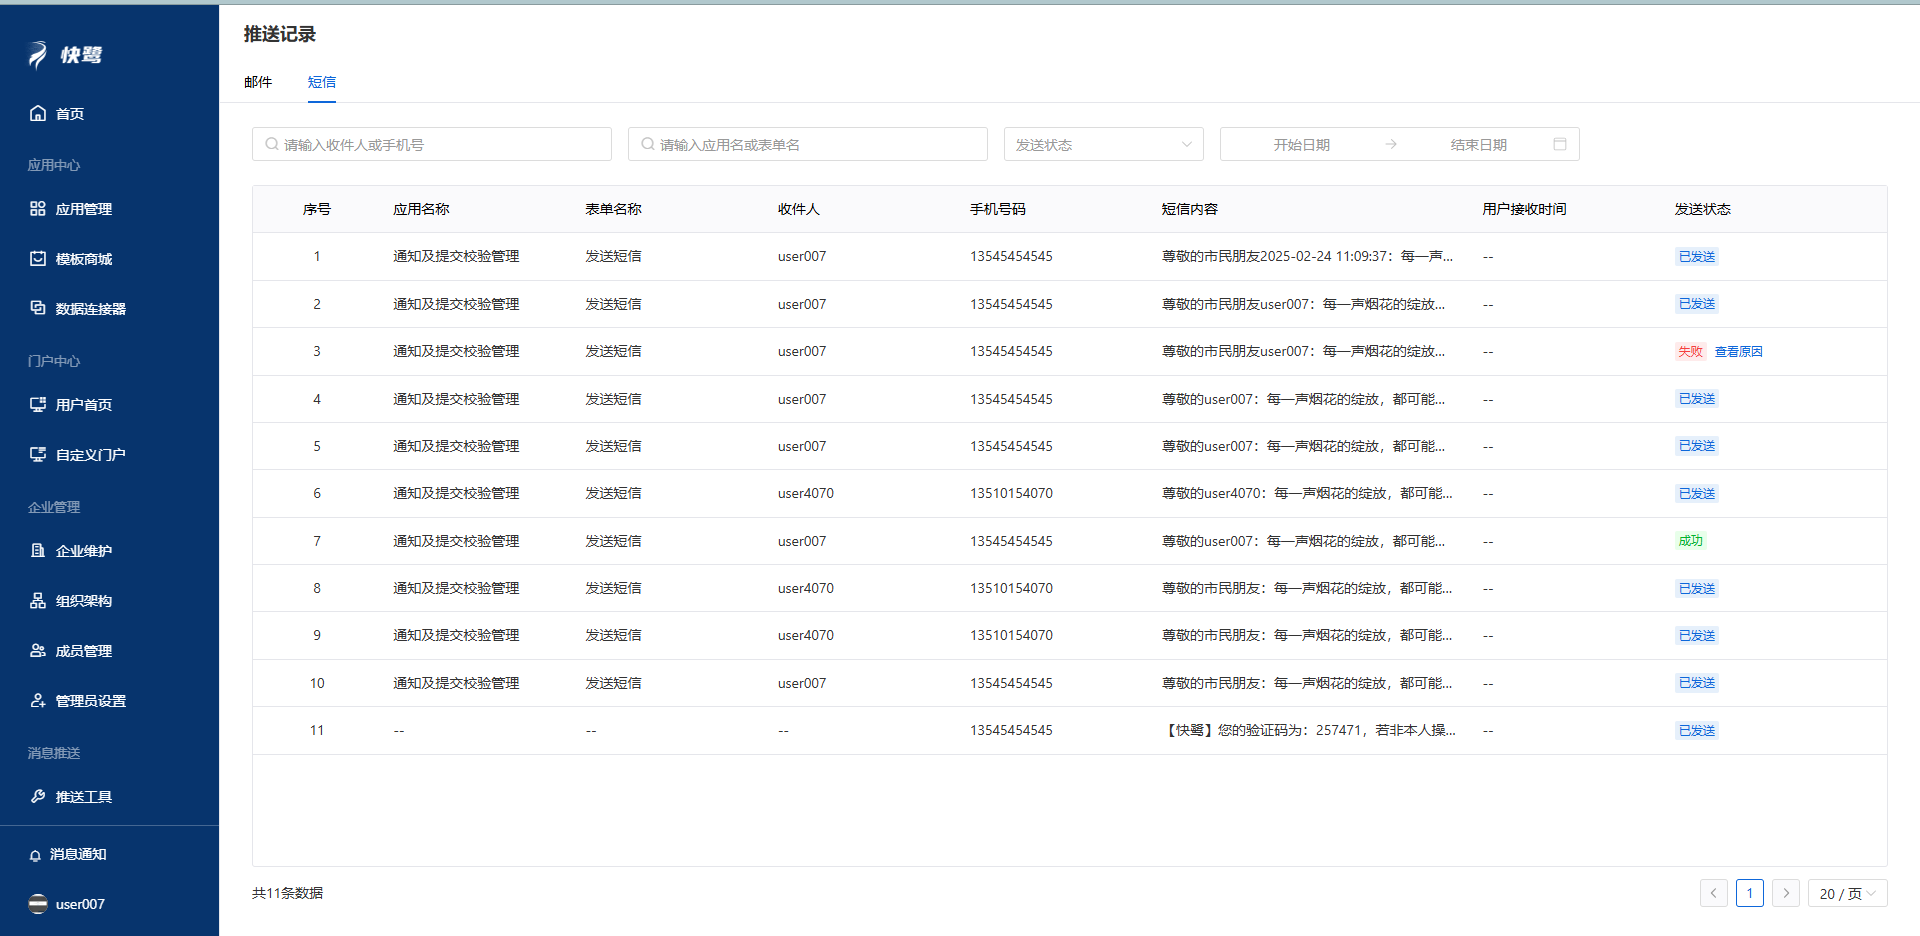1920x936 pixels.
Task: Click the 开始日期 start date field
Action: click(1301, 144)
